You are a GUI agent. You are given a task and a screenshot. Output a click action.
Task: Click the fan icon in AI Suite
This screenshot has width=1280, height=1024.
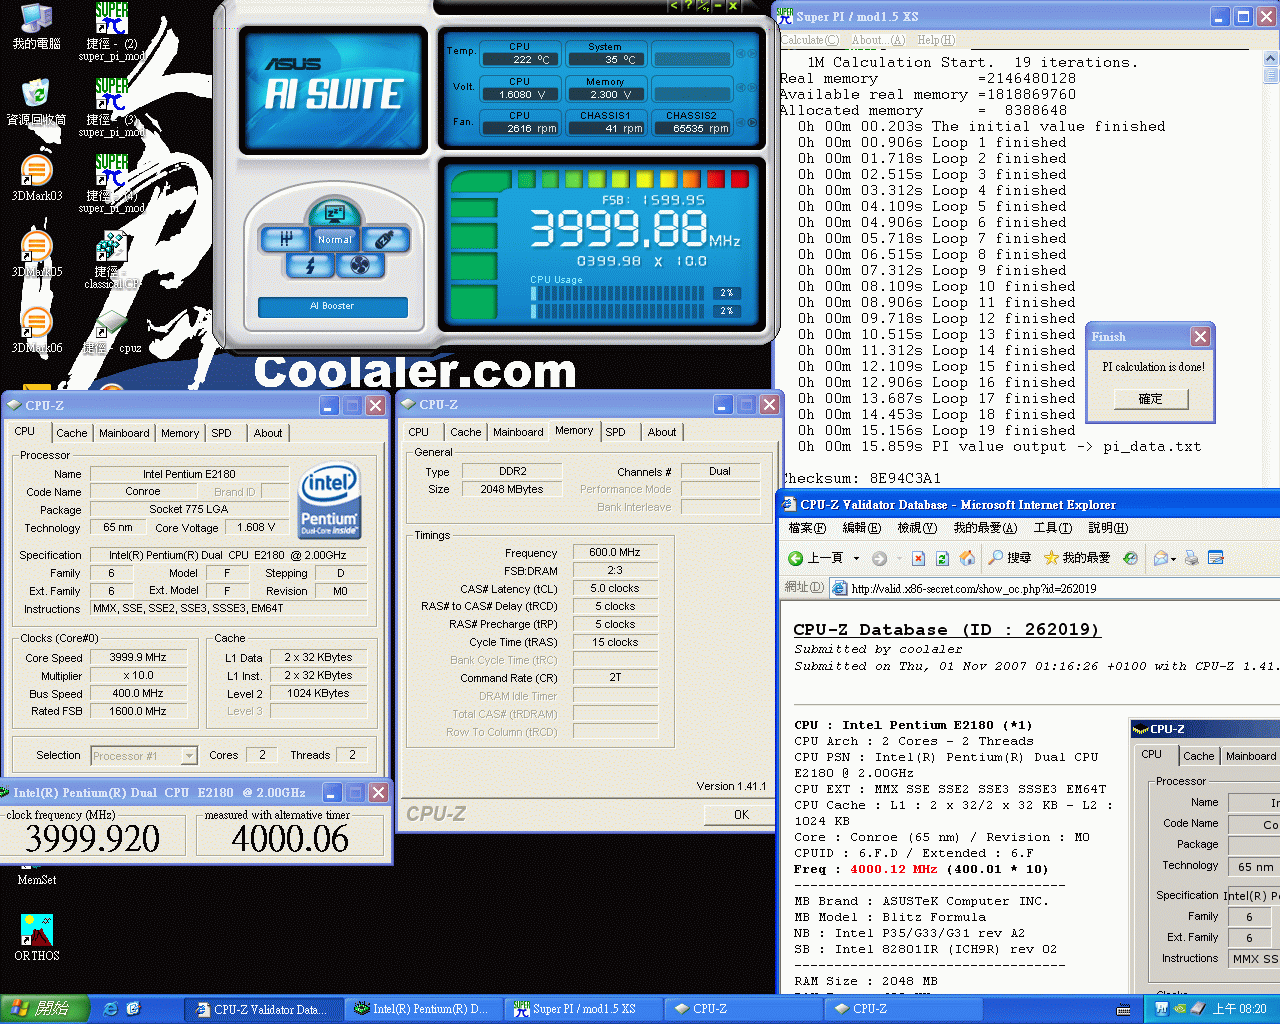(x=360, y=265)
